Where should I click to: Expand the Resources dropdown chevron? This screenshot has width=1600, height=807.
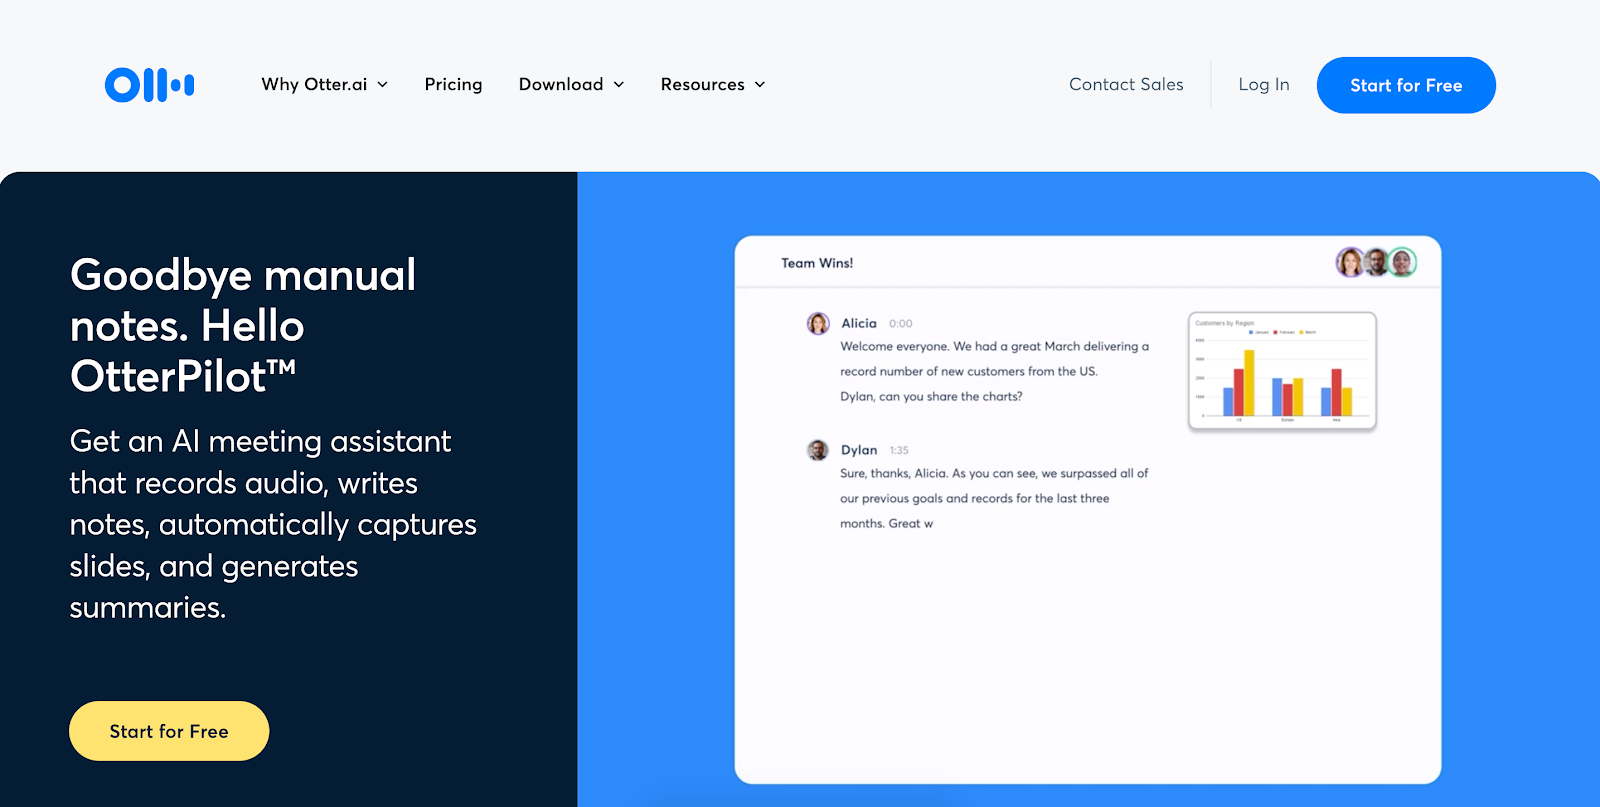point(760,85)
